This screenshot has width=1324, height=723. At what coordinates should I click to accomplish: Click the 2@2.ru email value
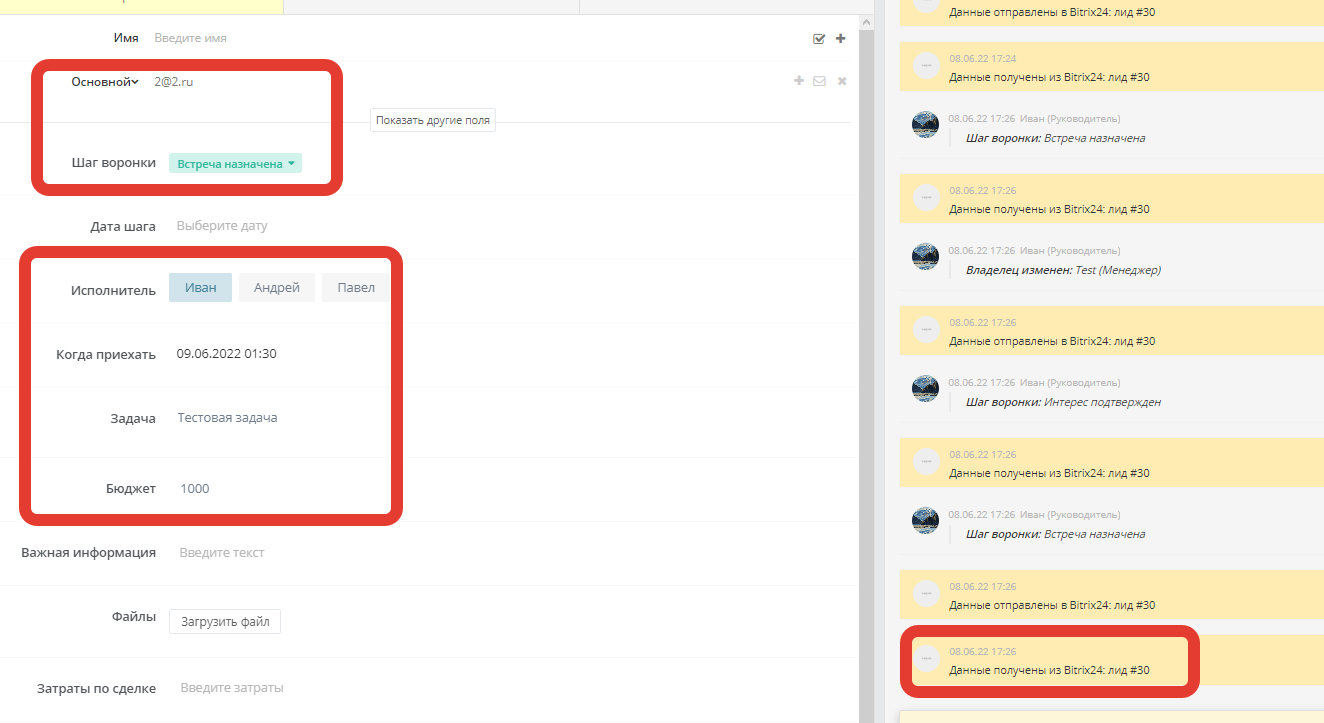click(x=173, y=82)
